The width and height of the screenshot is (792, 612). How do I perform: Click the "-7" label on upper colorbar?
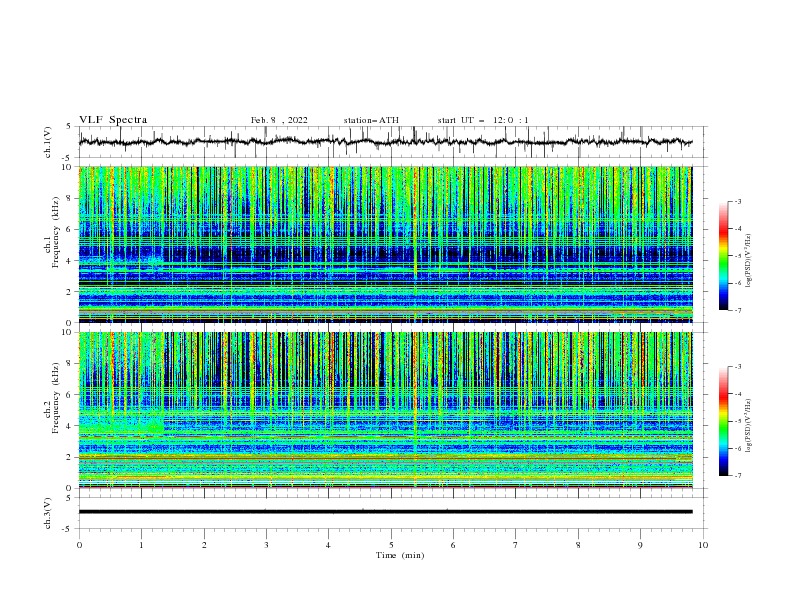coord(738,310)
